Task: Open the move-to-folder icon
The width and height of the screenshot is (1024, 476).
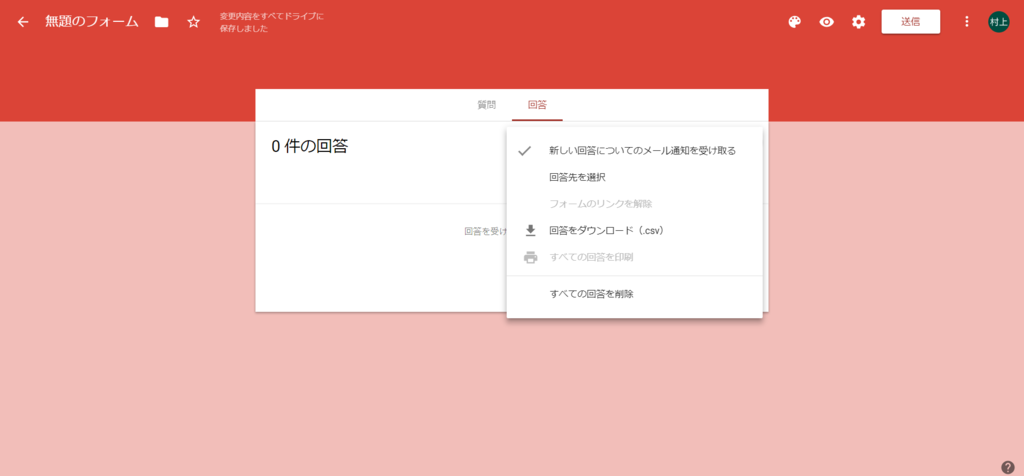Action: [x=161, y=22]
